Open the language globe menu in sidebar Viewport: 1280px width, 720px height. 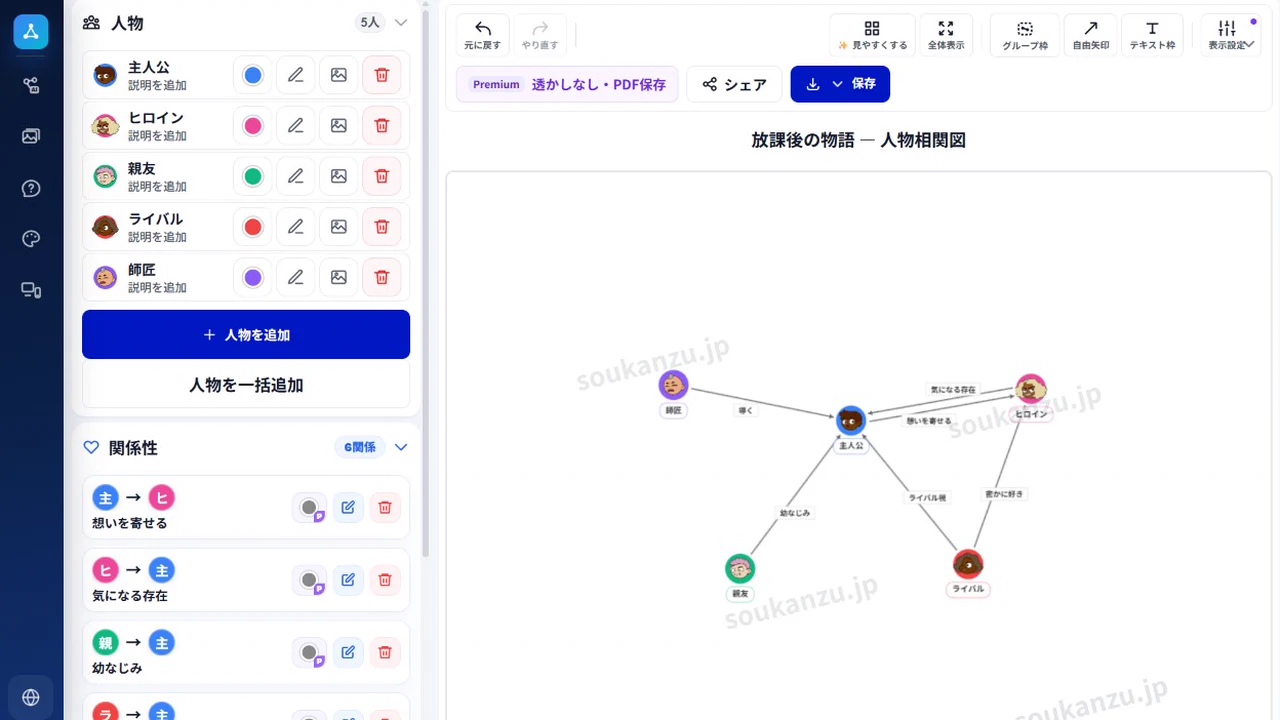click(x=31, y=697)
